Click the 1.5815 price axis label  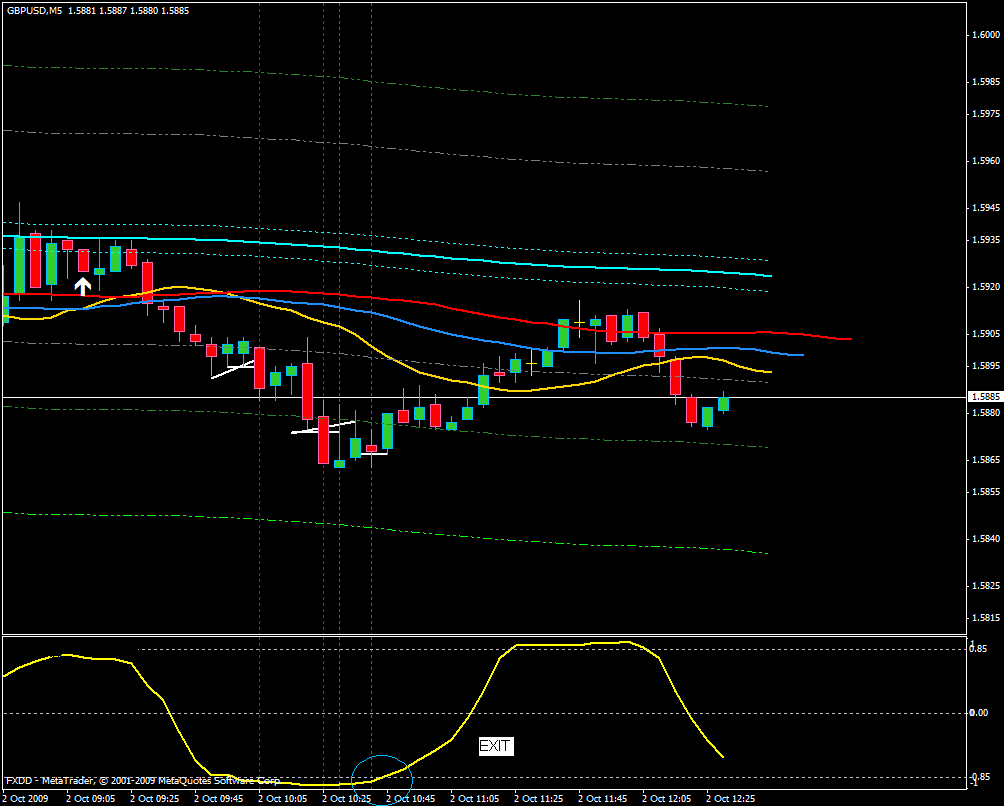point(986,618)
